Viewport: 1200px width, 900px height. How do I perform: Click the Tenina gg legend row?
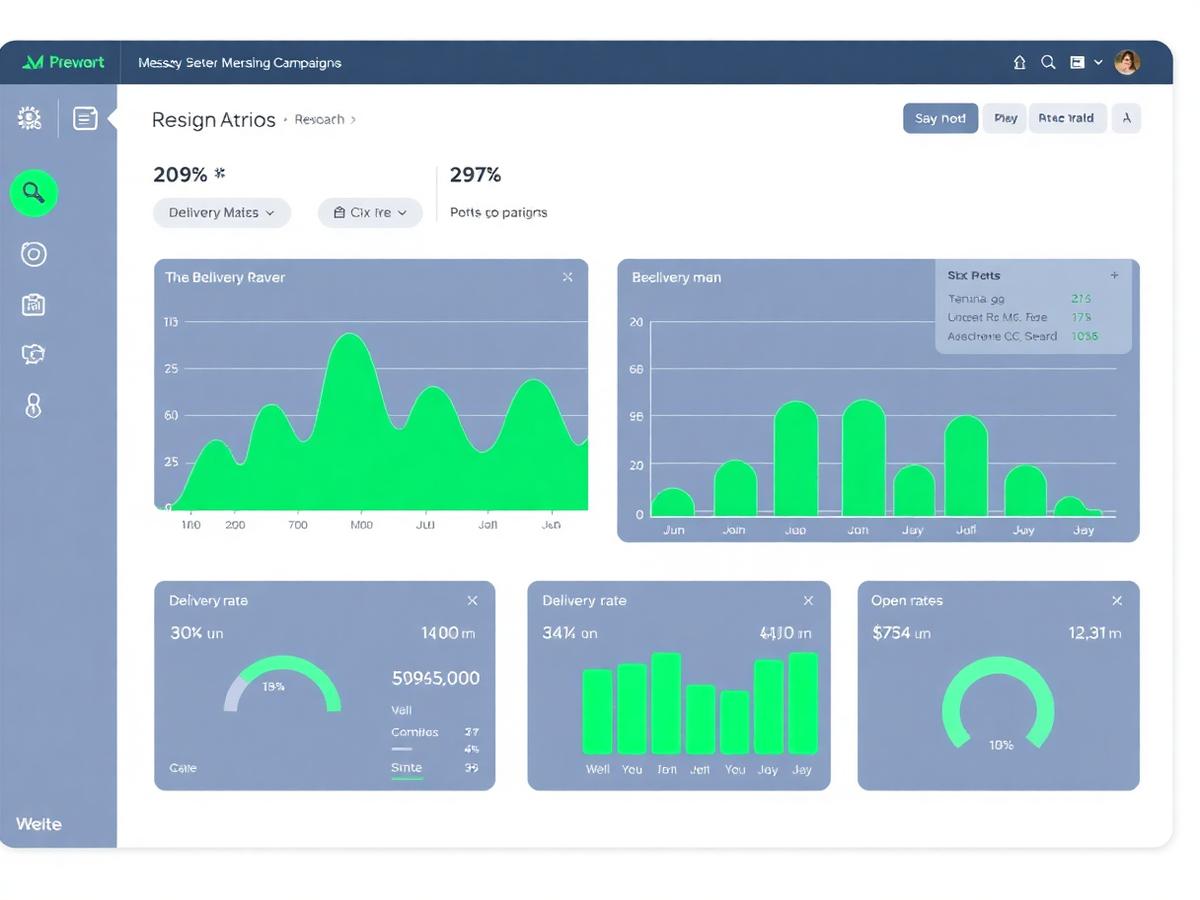pyautogui.click(x=1020, y=299)
